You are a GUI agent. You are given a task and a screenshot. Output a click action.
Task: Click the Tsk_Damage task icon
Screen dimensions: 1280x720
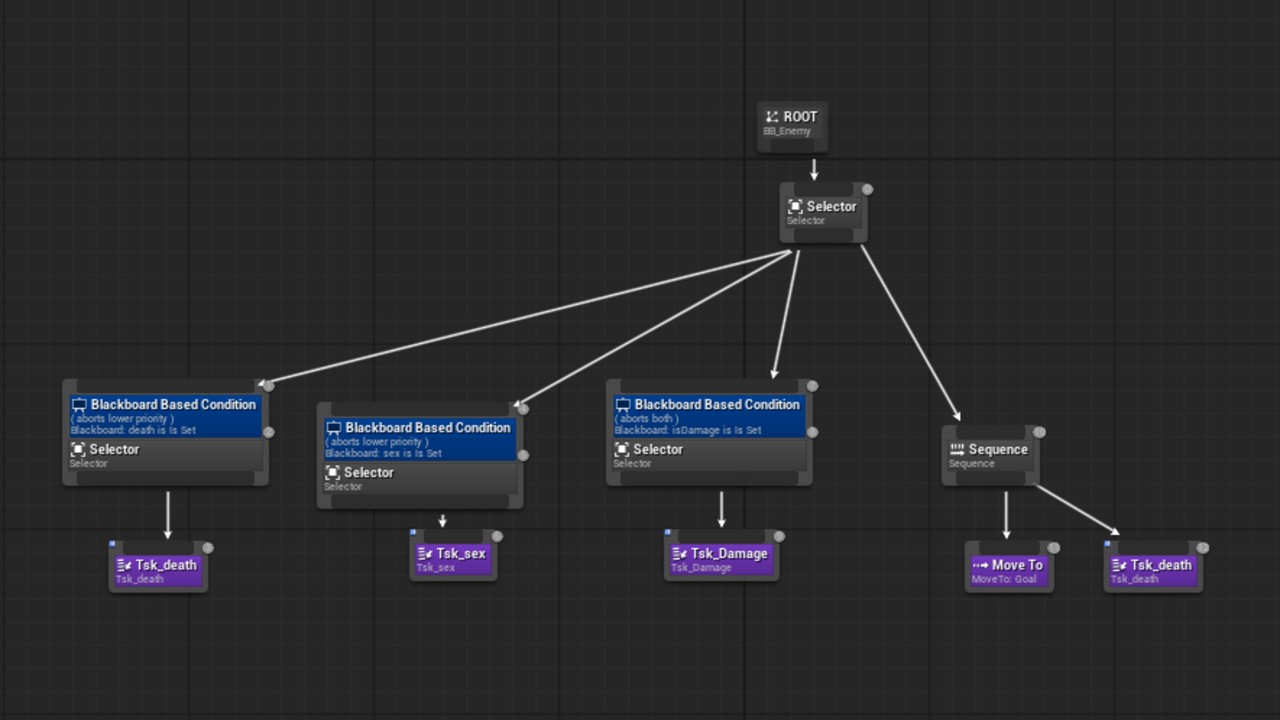pos(680,554)
